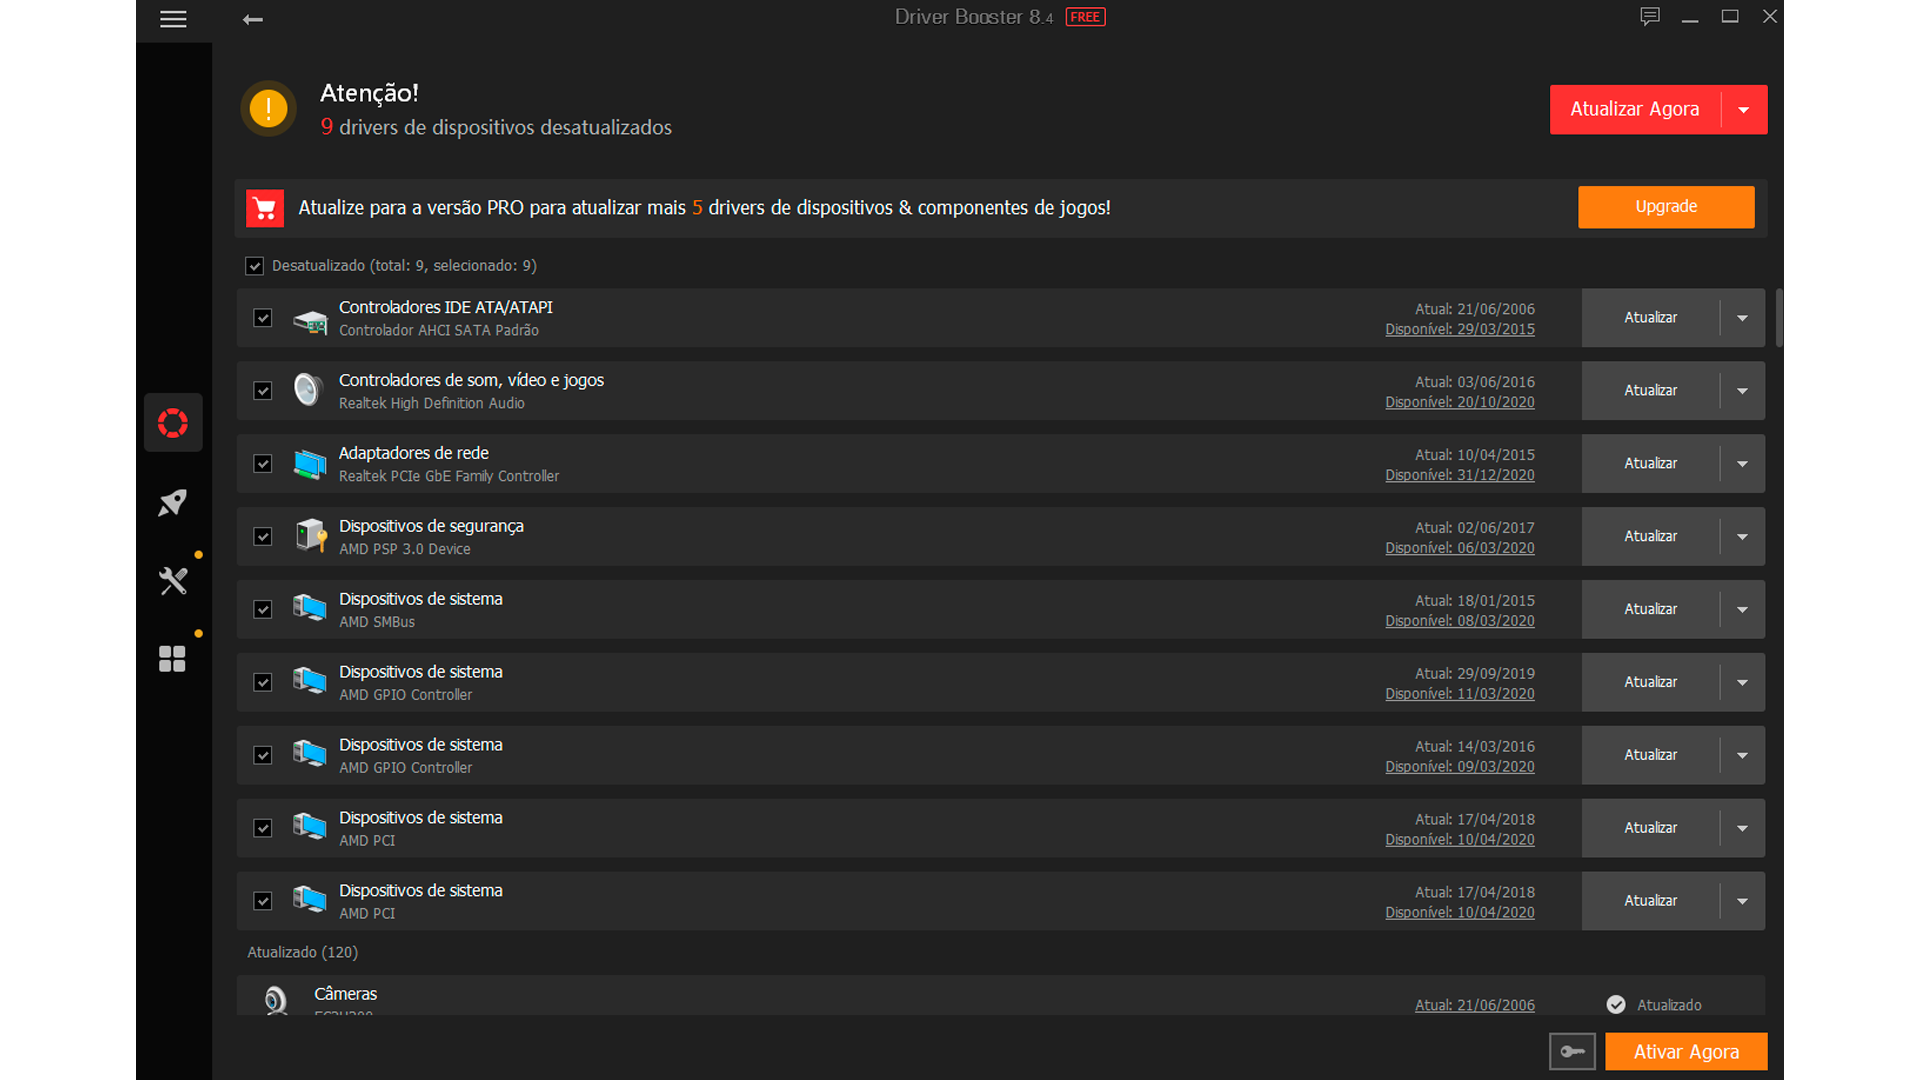
Task: Uncheck AMD SMBus checkbox
Action: (x=263, y=610)
